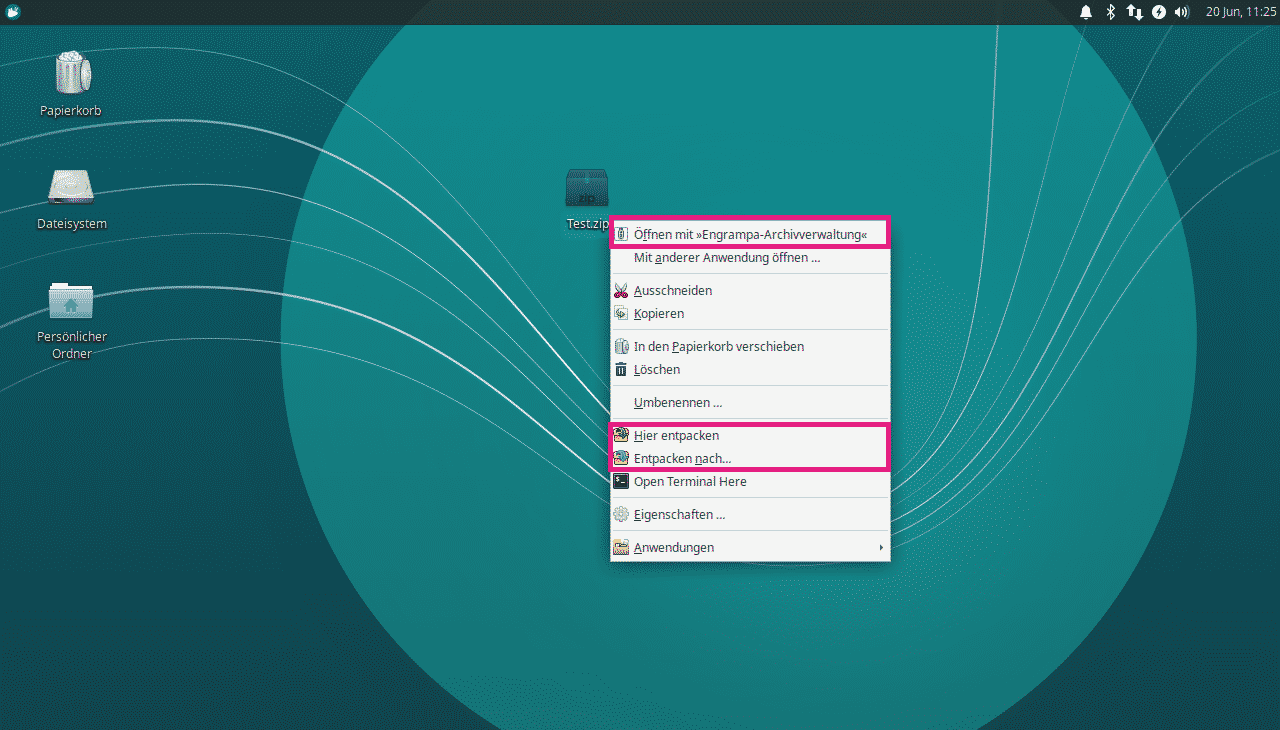Click the icon beside Anwendungen
1280x730 pixels.
coord(621,547)
